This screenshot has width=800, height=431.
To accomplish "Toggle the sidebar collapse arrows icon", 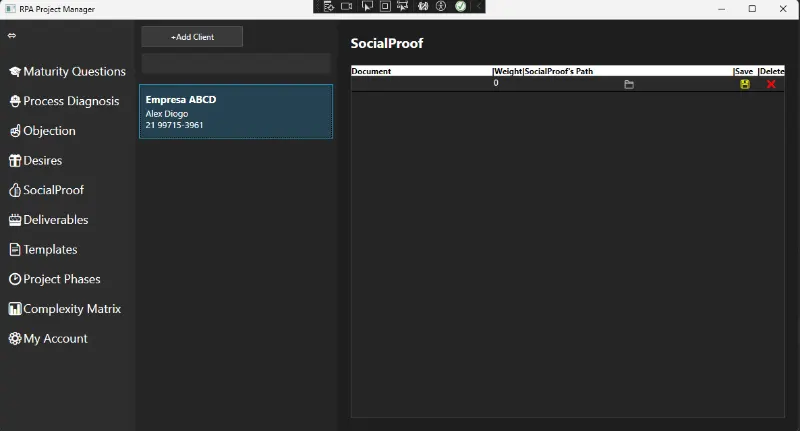I will pos(12,35).
